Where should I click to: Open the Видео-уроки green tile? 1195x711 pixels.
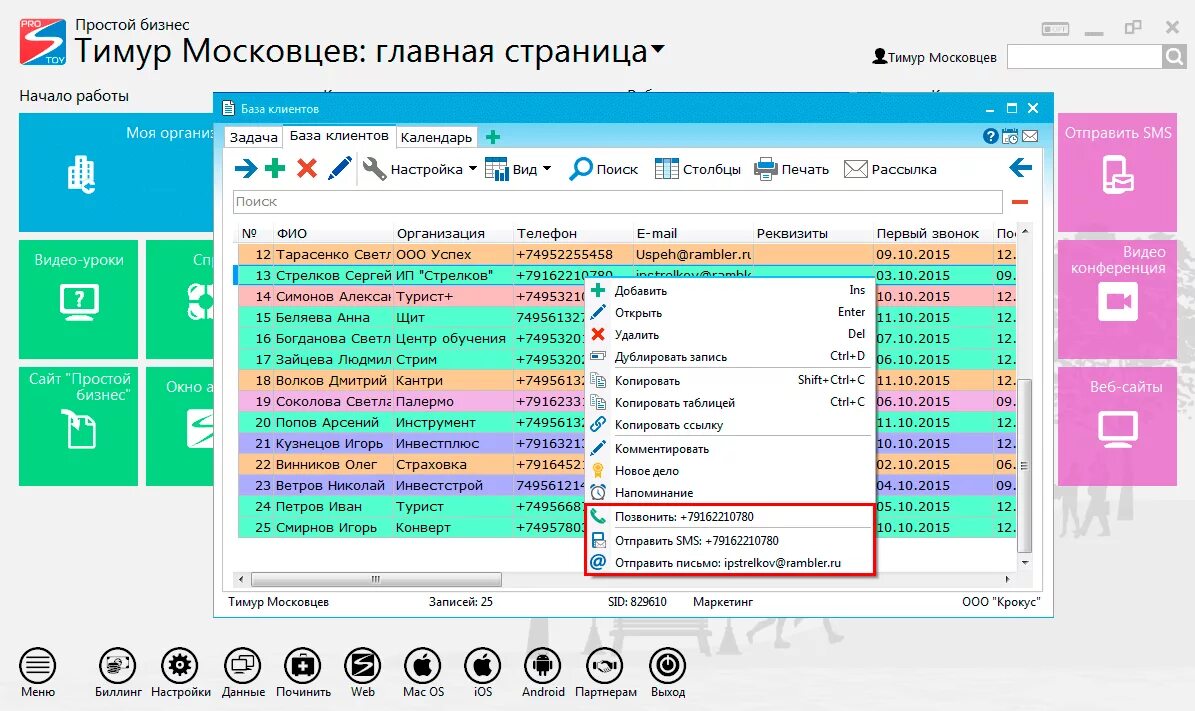coord(78,299)
